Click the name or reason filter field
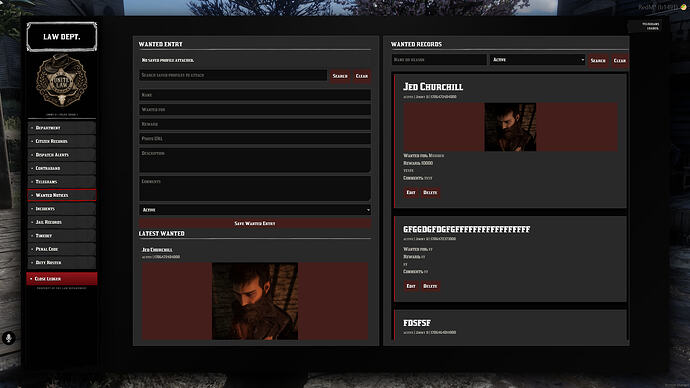The image size is (690, 388). click(x=439, y=60)
